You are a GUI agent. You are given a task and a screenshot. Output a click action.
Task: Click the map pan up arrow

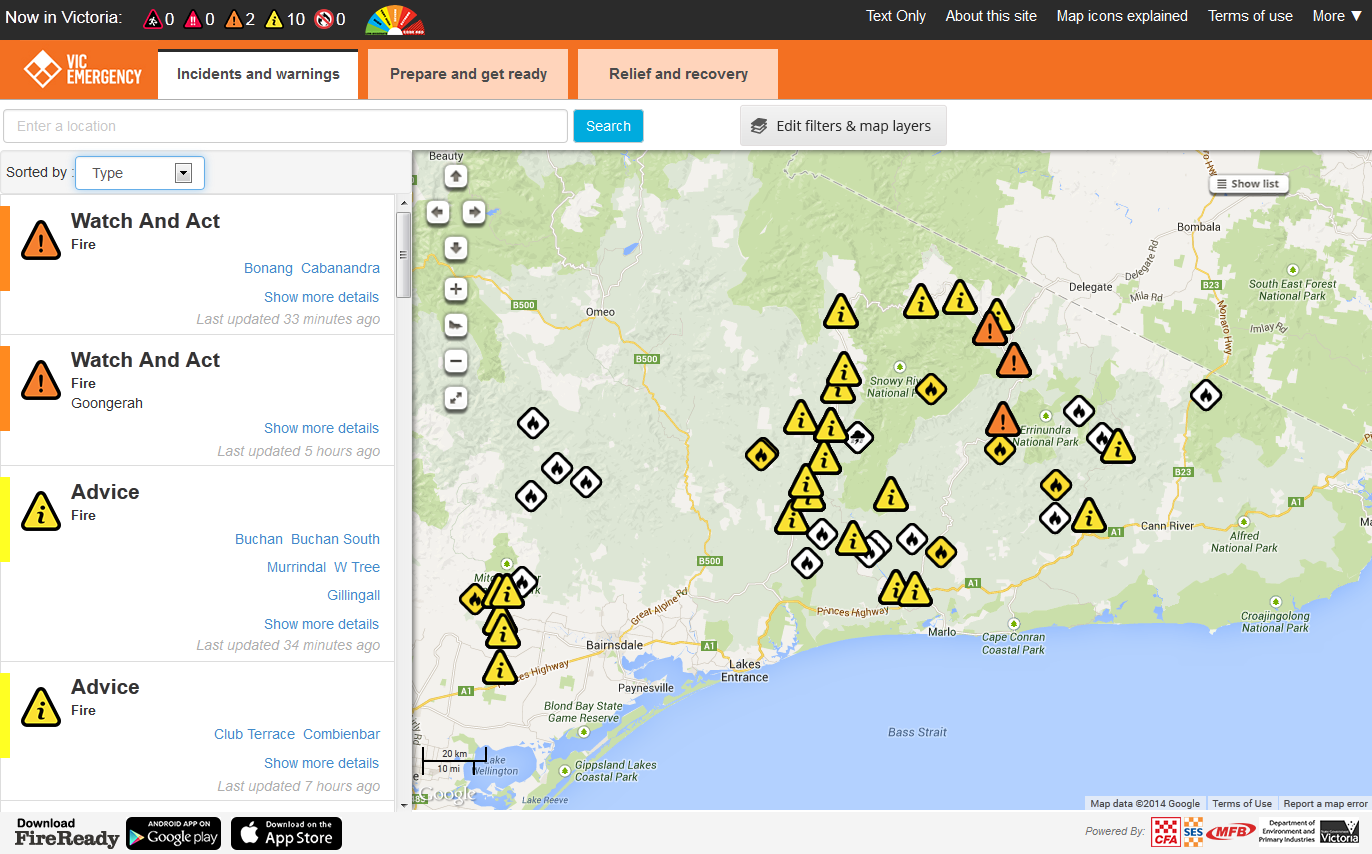pos(456,176)
